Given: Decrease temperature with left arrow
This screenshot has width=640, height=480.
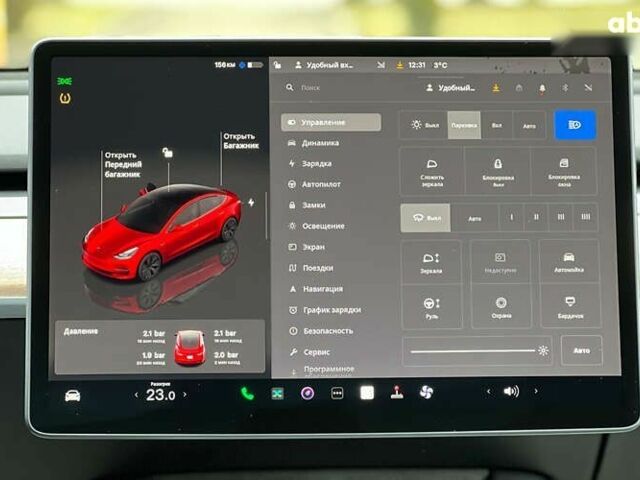Looking at the screenshot, I should (x=136, y=395).
